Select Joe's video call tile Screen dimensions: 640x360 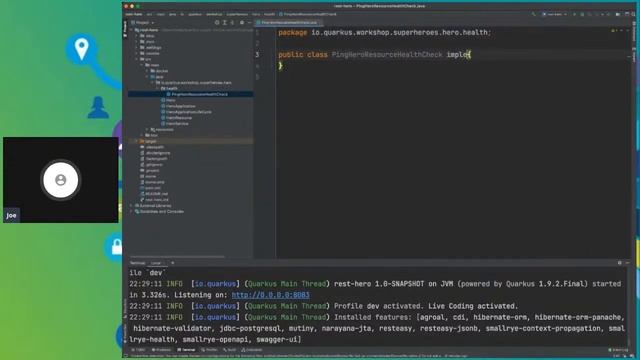click(61, 180)
